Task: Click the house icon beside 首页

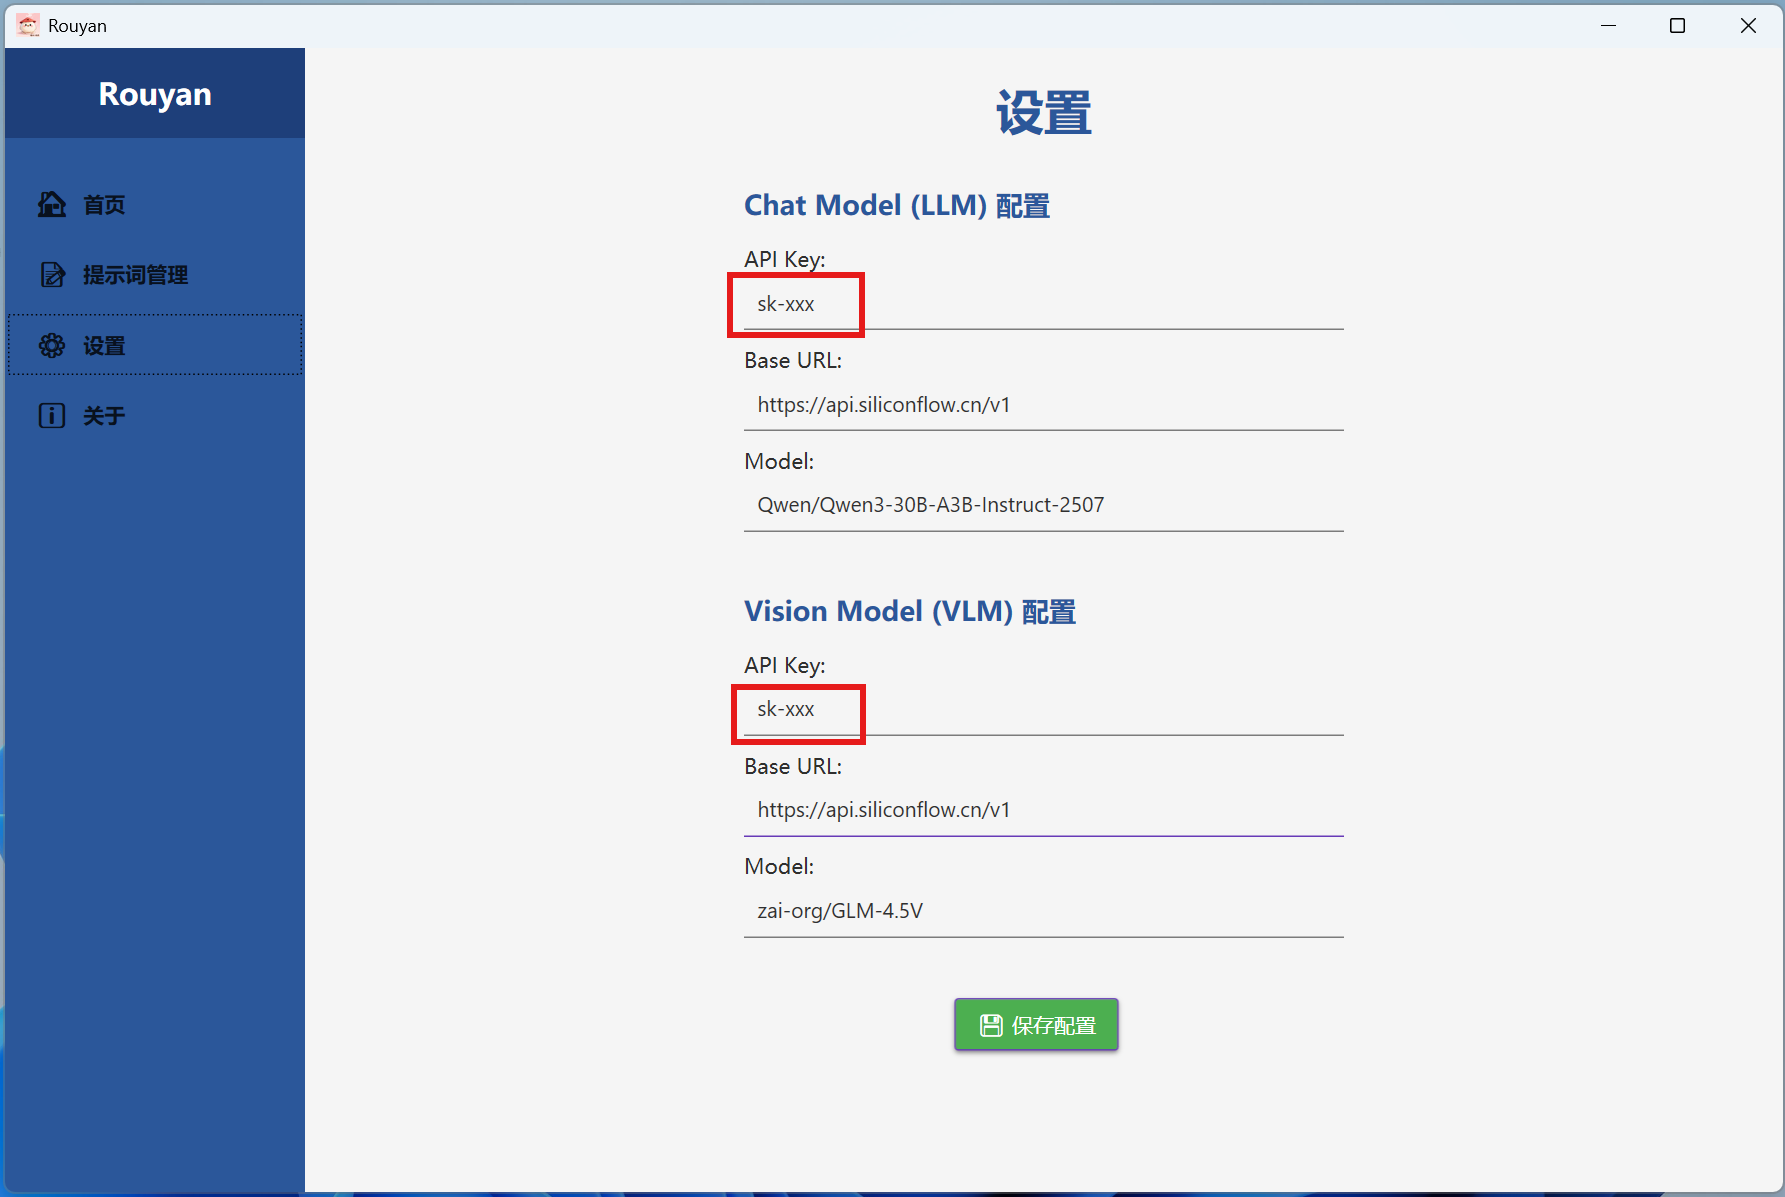Action: [x=52, y=205]
